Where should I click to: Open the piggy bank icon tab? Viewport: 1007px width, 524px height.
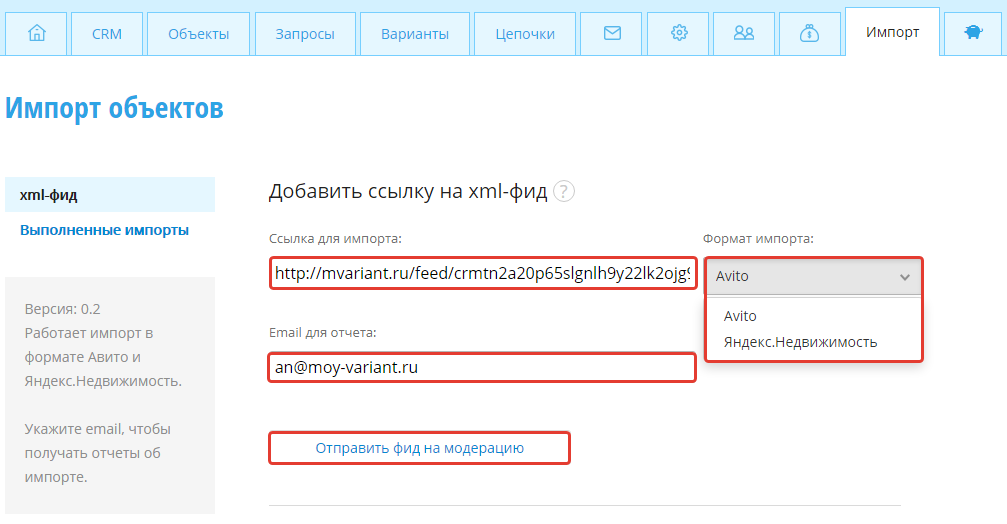pos(973,34)
